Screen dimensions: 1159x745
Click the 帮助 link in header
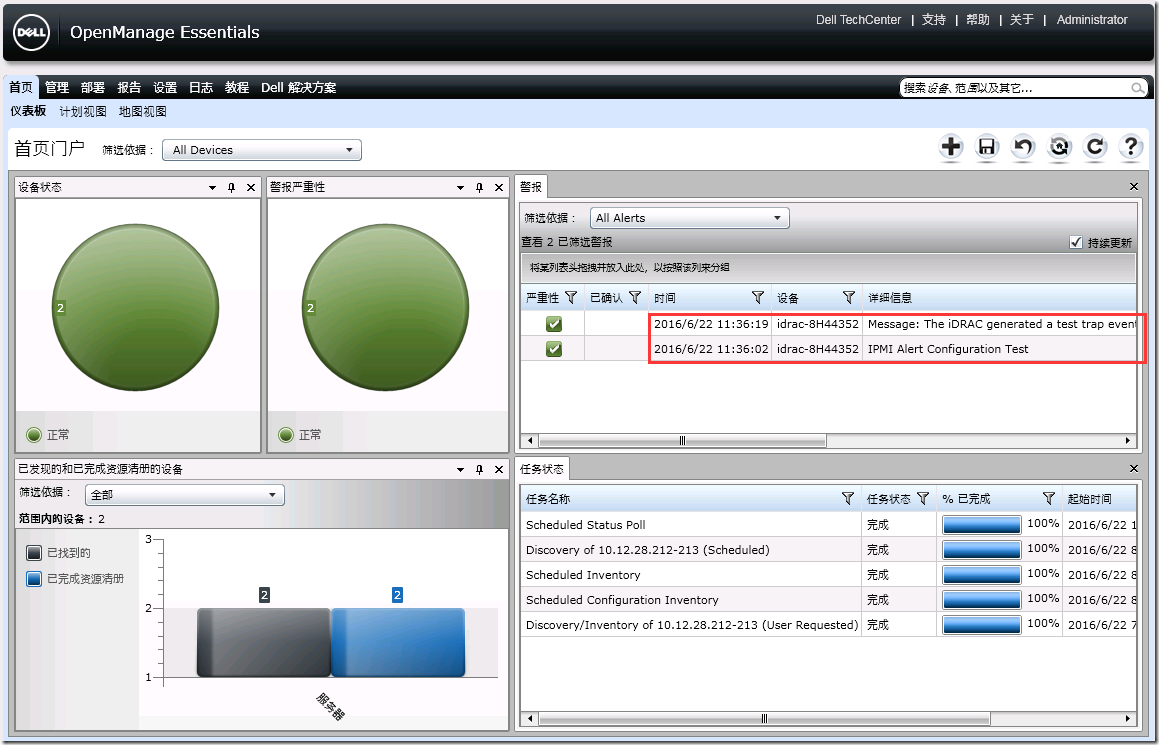[x=978, y=20]
